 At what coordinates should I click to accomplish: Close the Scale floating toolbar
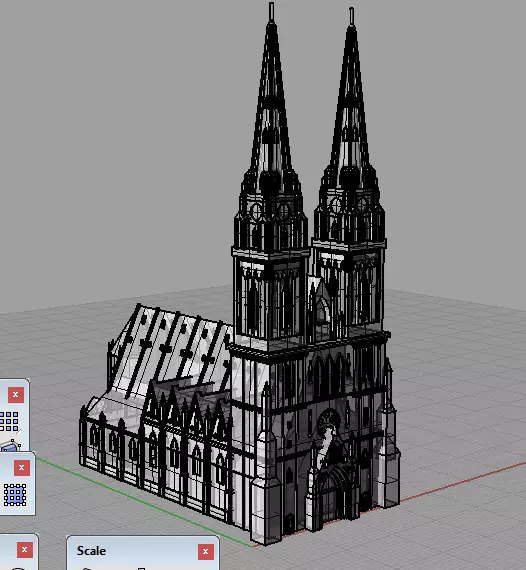click(x=205, y=551)
